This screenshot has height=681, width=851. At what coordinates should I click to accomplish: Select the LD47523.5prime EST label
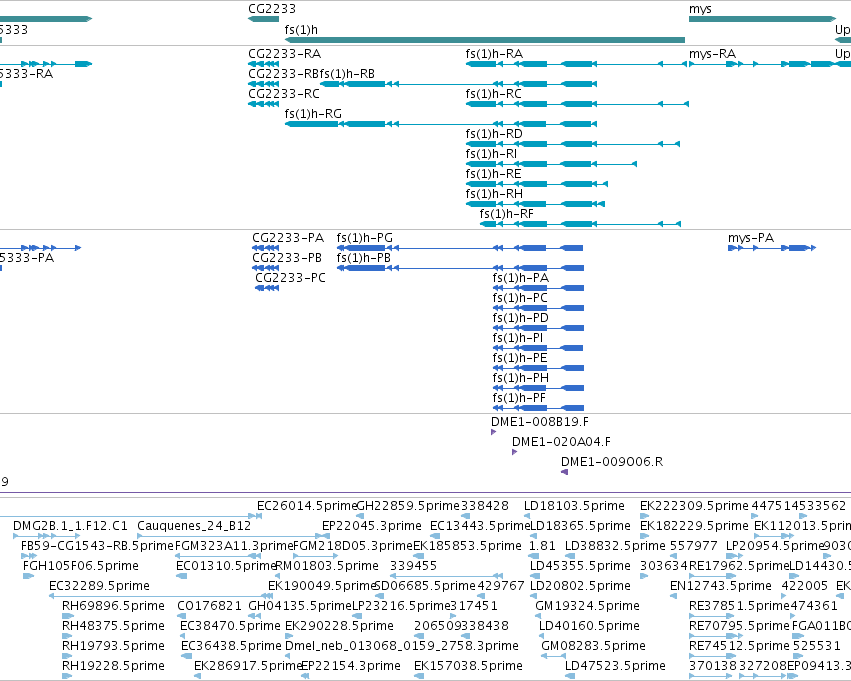(615, 666)
